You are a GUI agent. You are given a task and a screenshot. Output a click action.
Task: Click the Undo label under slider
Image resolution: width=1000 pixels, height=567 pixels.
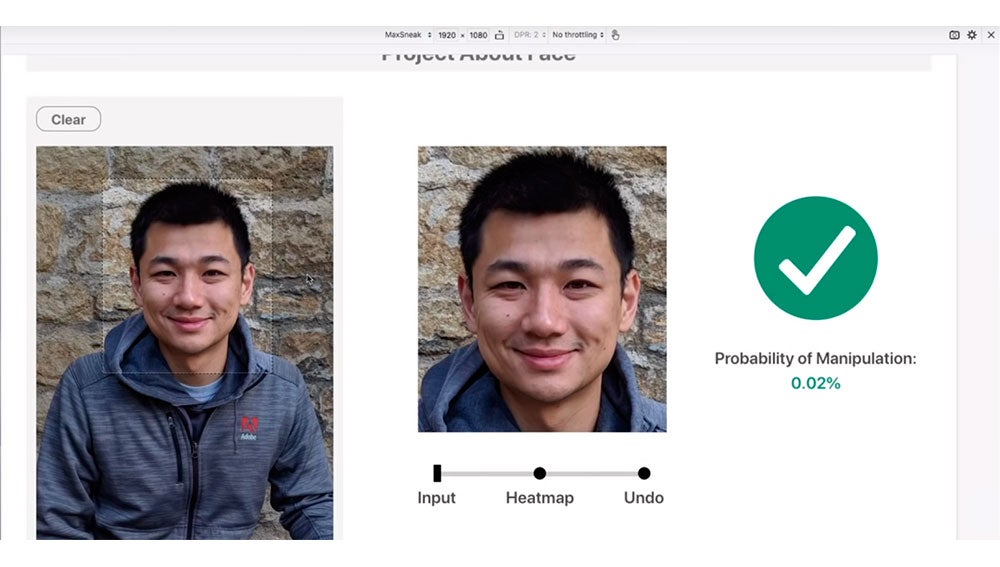pos(644,498)
